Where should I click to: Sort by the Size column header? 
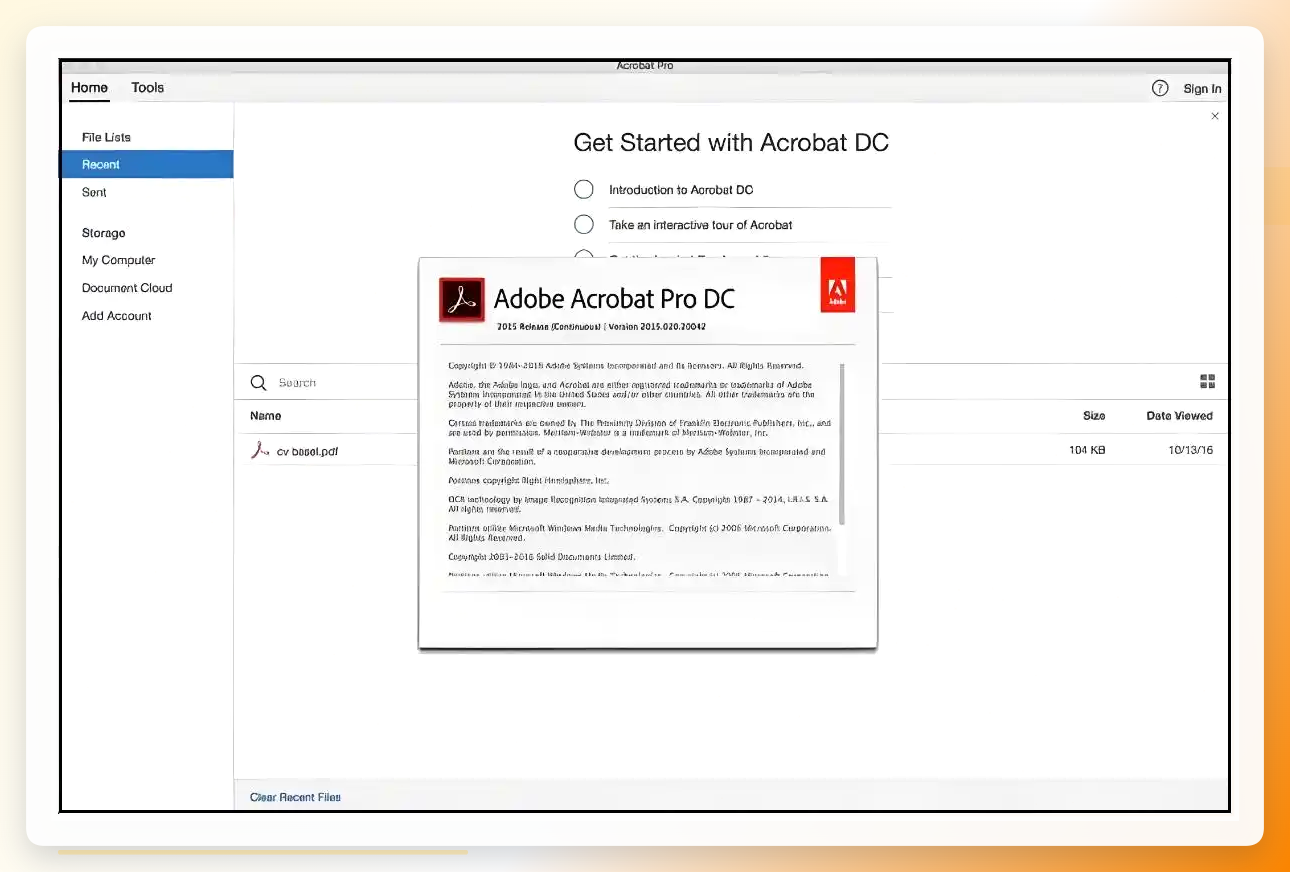1094,416
